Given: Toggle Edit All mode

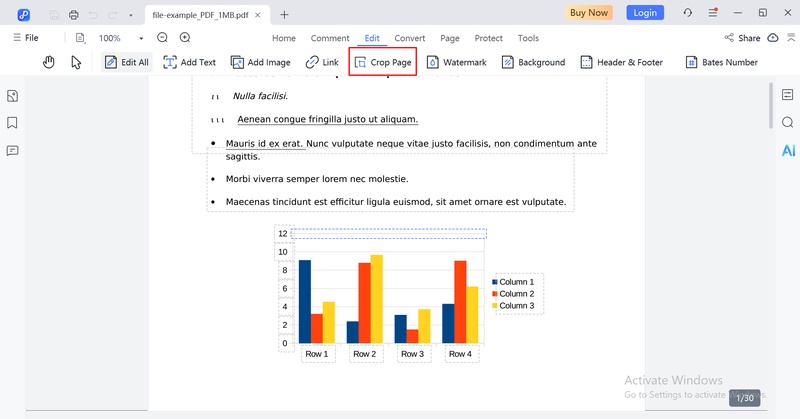Looking at the screenshot, I should 127,62.
